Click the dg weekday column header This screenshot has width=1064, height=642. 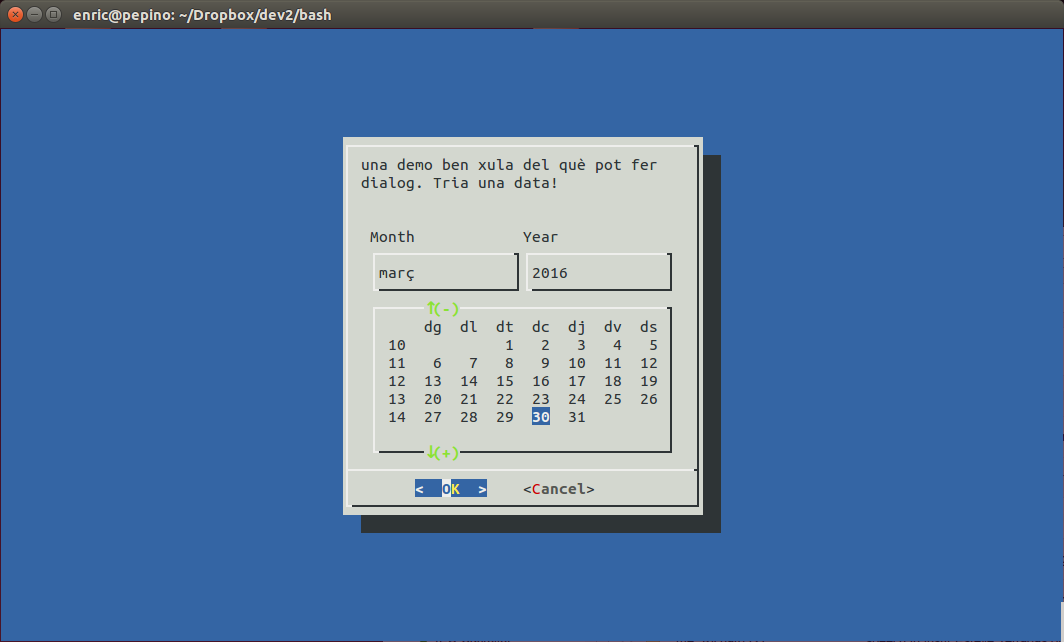point(433,327)
